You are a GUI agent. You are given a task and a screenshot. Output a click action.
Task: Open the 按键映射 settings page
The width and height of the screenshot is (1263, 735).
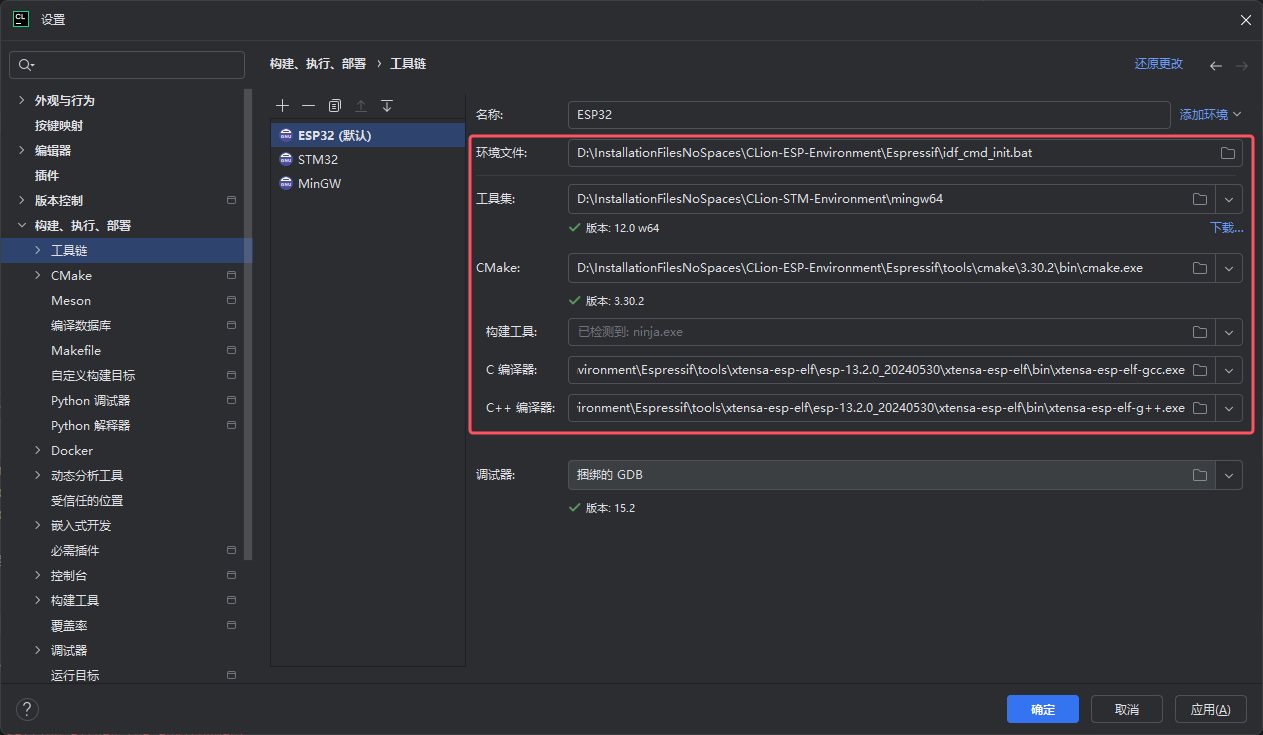59,126
